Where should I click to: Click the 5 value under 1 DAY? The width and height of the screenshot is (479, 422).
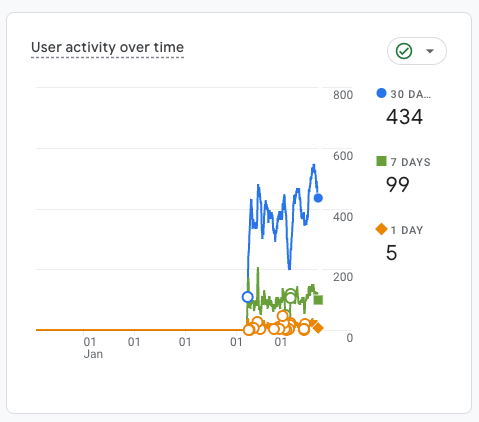click(x=391, y=253)
